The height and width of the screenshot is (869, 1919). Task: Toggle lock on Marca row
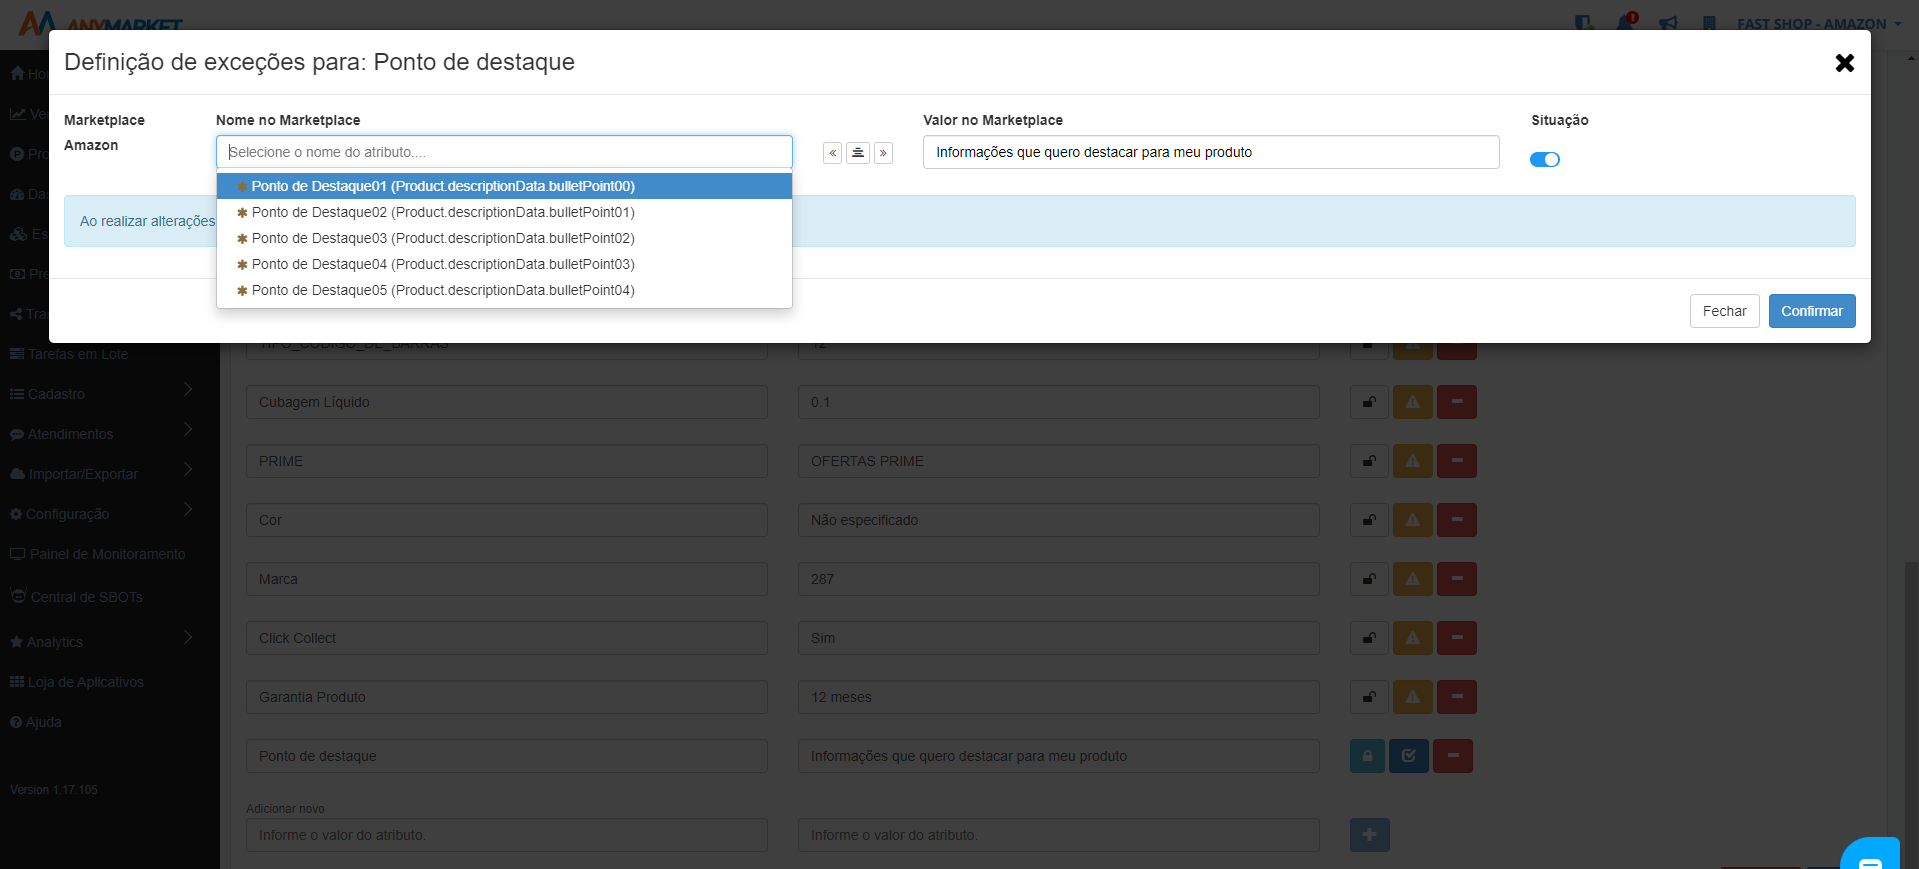(x=1369, y=579)
